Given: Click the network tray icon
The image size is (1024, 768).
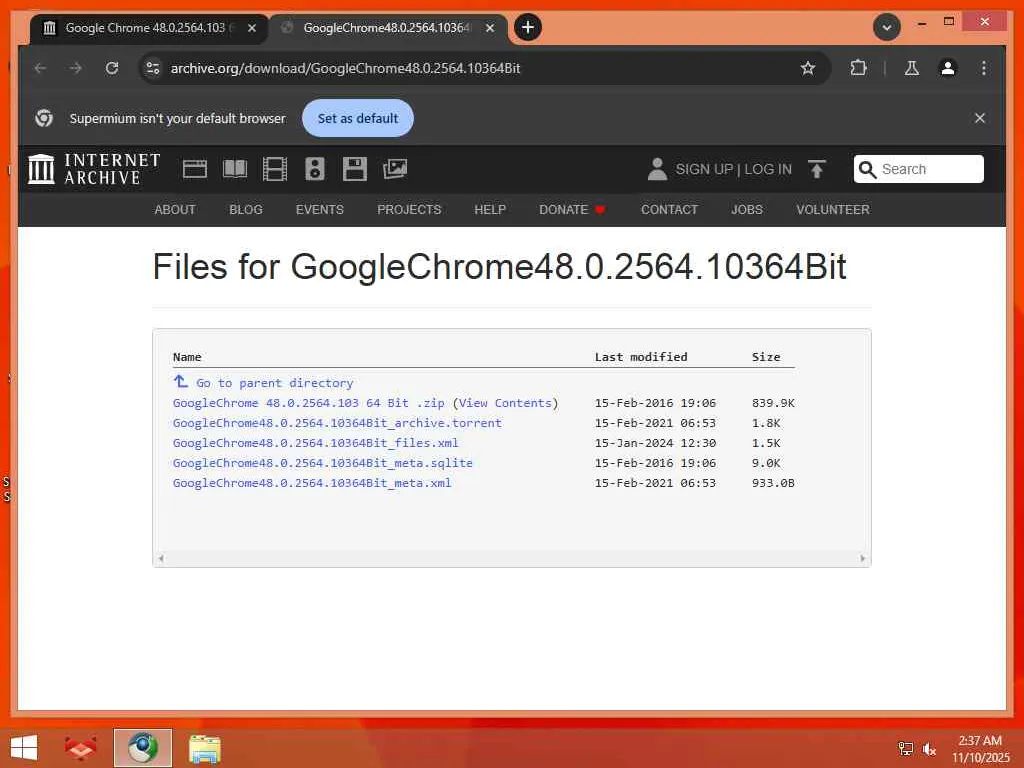Looking at the screenshot, I should point(906,749).
